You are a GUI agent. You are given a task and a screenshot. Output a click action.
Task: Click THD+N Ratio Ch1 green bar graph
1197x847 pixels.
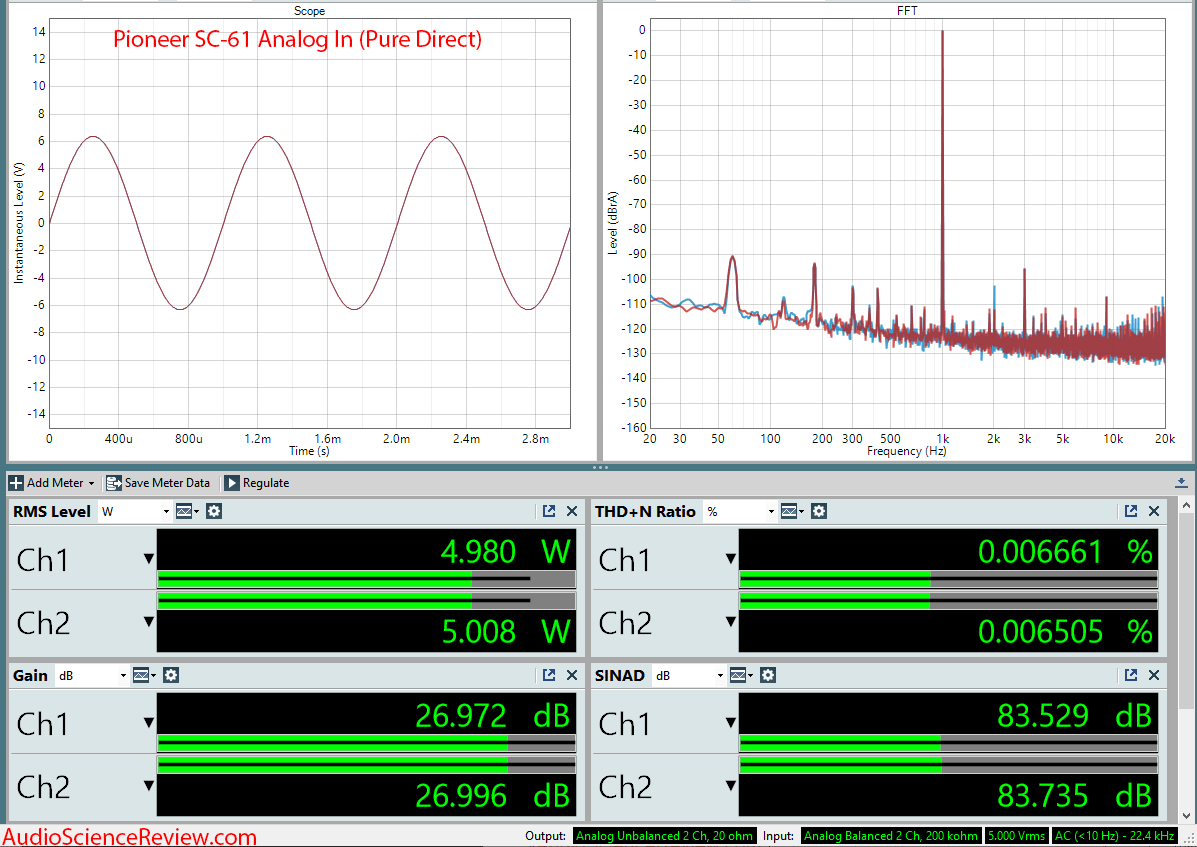tap(948, 579)
